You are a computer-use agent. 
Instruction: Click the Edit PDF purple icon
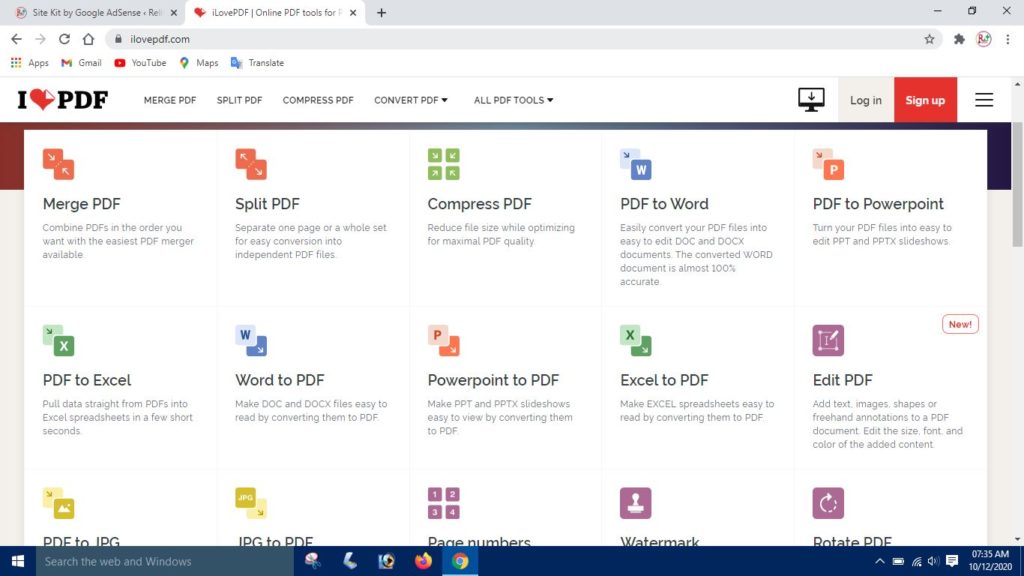(x=828, y=340)
